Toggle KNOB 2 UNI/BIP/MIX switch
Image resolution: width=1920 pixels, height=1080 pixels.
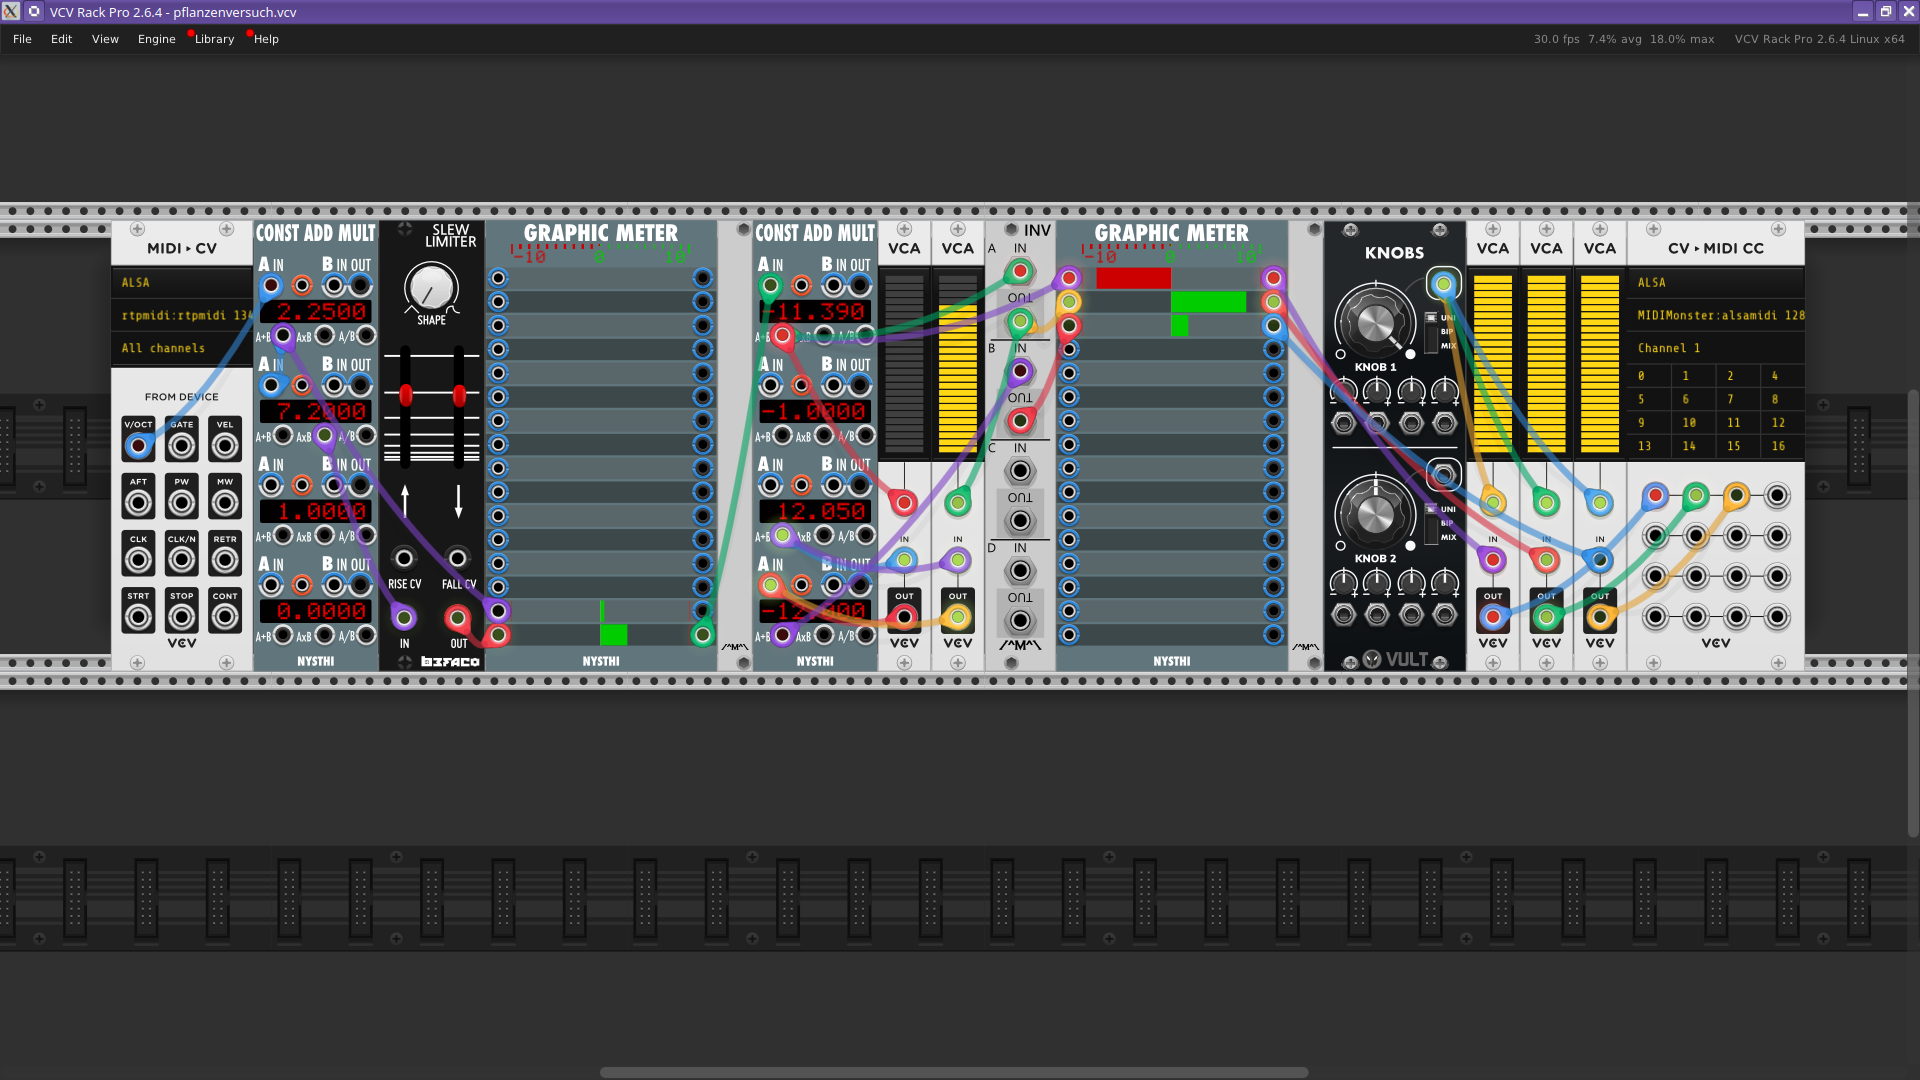click(x=1432, y=523)
